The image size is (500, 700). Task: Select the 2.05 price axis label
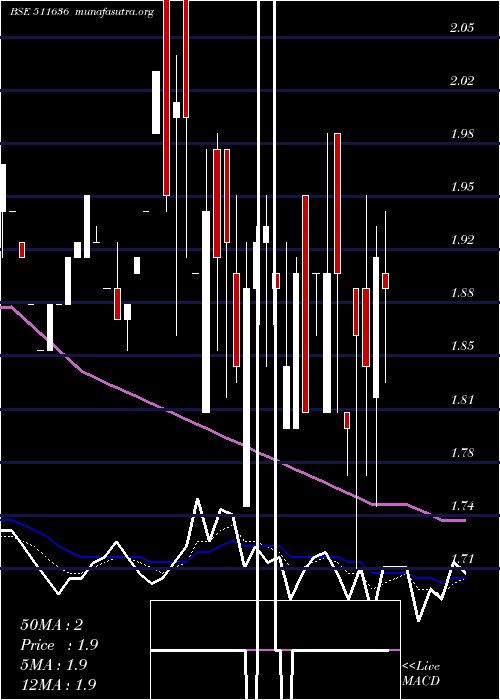coord(462,28)
